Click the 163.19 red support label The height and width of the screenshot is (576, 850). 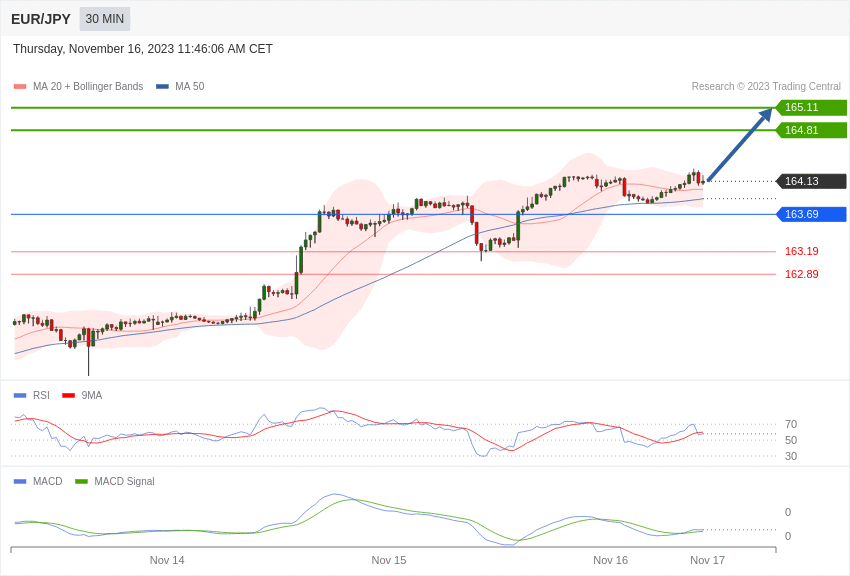[801, 251]
